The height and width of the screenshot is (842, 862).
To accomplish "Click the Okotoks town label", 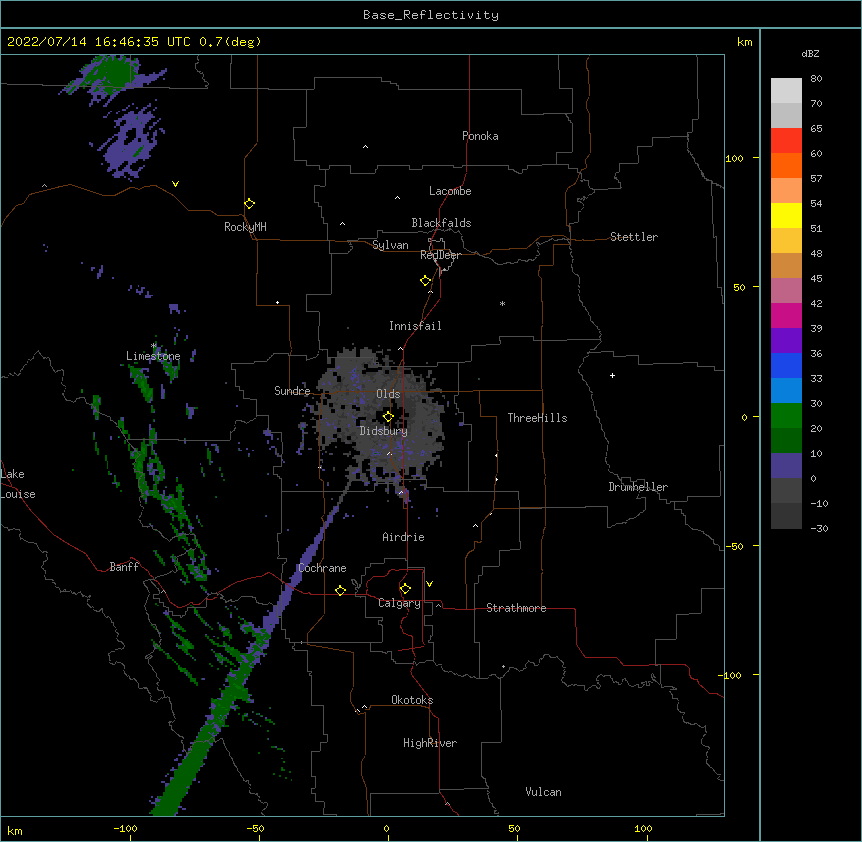I will (x=412, y=700).
